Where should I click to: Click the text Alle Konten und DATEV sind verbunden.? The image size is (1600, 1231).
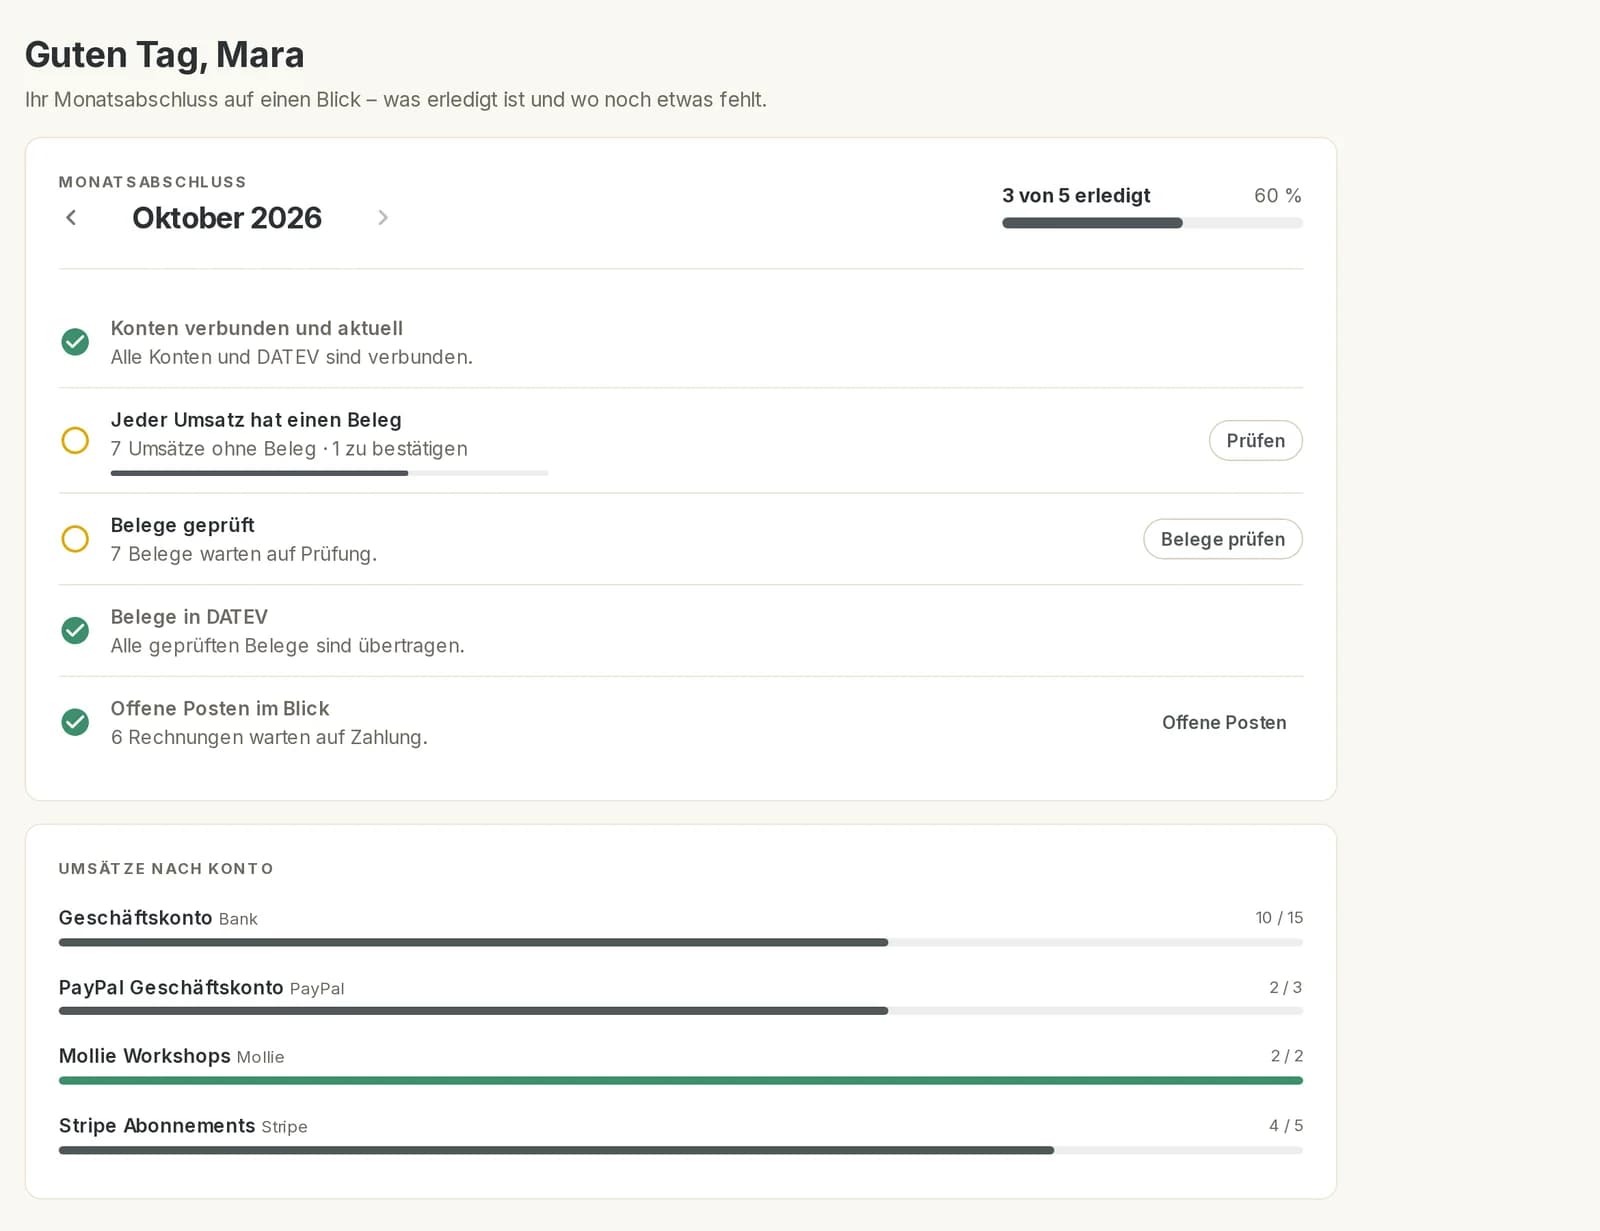pyautogui.click(x=292, y=357)
